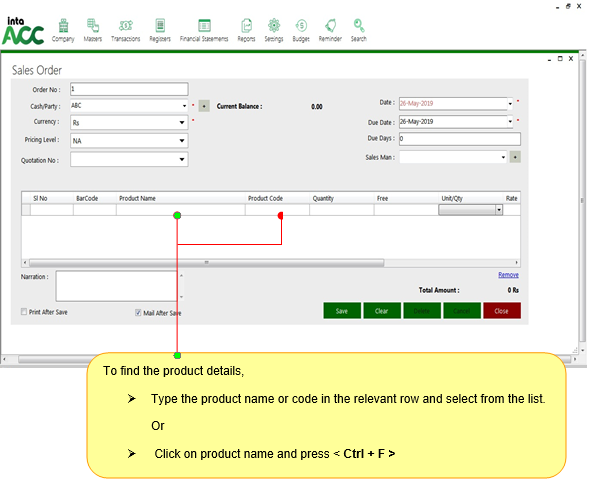Open the Due Date picker dropdown
The width and height of the screenshot is (606, 500).
tap(510, 121)
